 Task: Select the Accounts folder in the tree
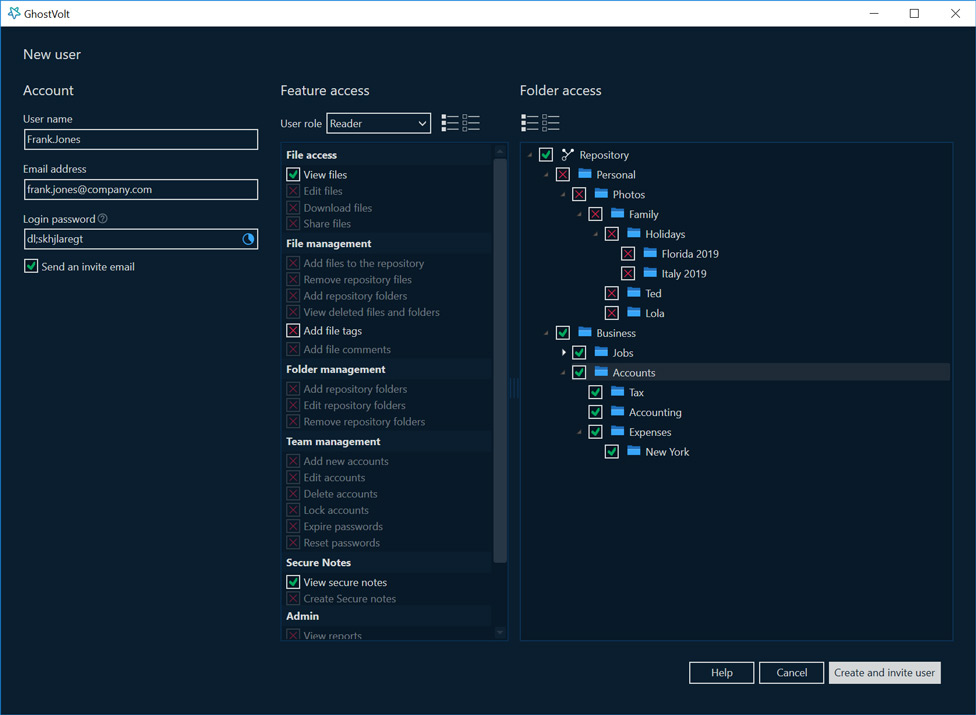pyautogui.click(x=634, y=373)
